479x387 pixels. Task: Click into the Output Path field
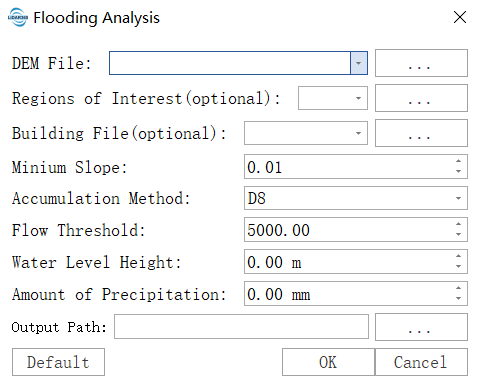(241, 327)
